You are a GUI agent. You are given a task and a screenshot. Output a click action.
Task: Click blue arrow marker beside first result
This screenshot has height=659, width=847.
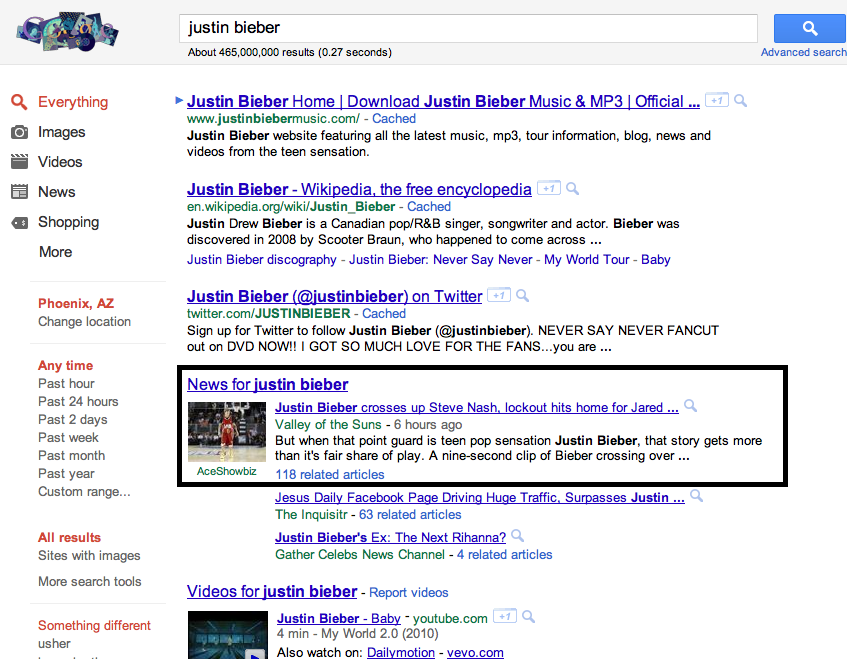pos(179,100)
